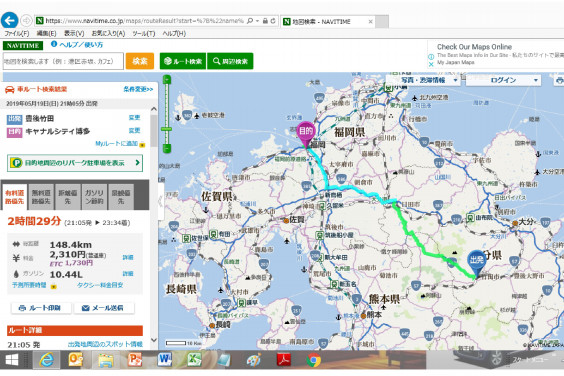Image resolution: width=564 pixels, height=376 pixels.
Task: Click the 条件変更>> link
Action: (x=138, y=89)
